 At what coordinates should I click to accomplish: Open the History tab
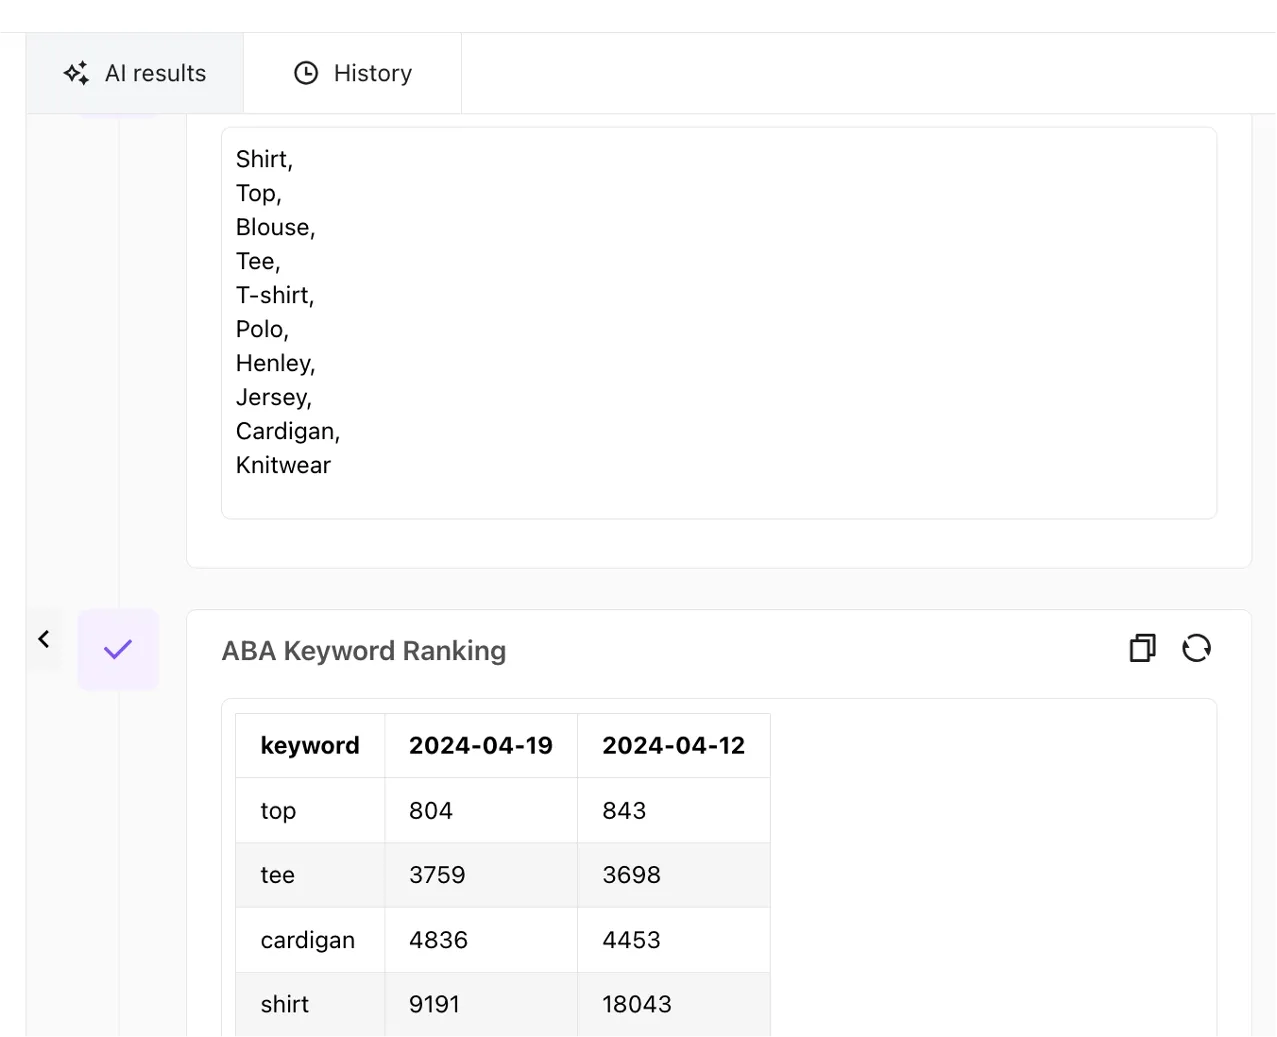[x=352, y=73]
